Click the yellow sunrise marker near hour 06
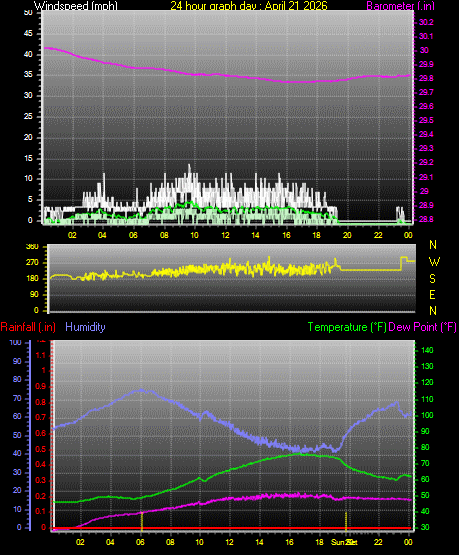This screenshot has width=459, height=555. coord(142,521)
